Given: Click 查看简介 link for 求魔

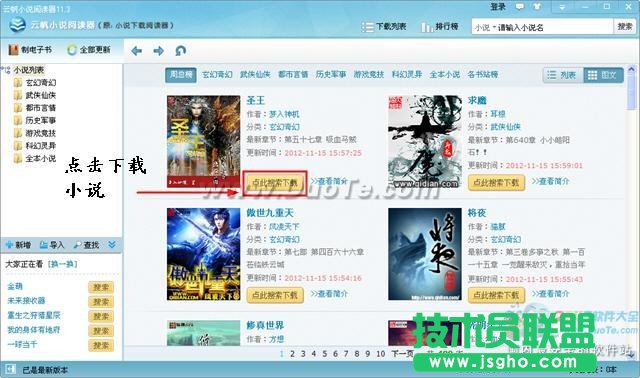Looking at the screenshot, I should pos(550,181).
